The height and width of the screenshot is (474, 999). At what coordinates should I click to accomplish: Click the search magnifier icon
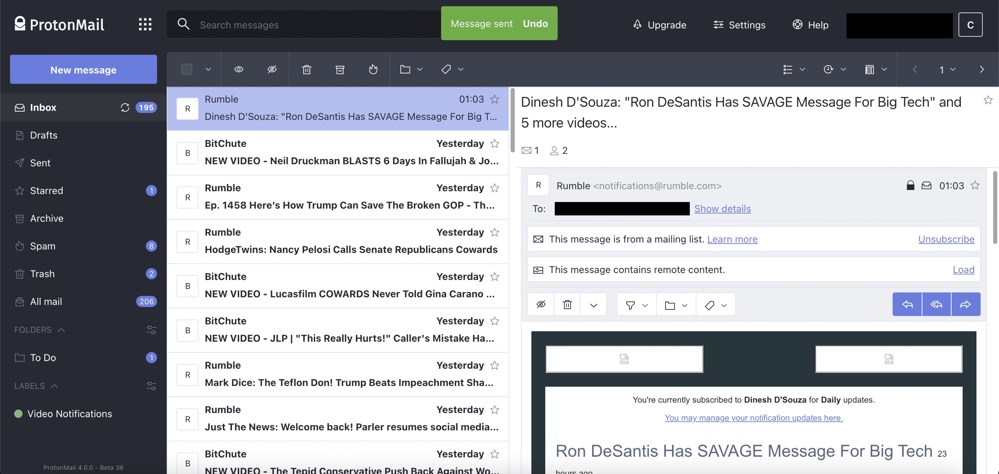(183, 24)
